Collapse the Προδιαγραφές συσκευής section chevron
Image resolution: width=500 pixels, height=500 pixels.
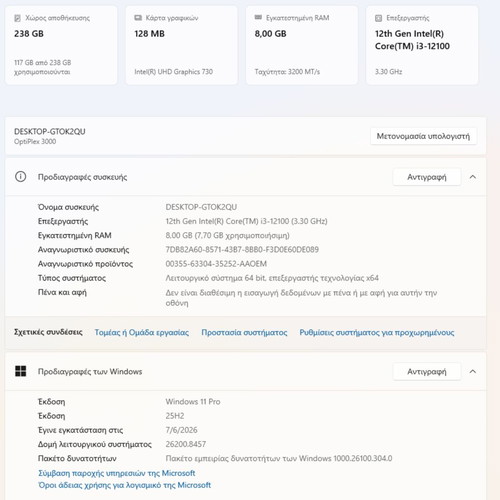coord(473,177)
